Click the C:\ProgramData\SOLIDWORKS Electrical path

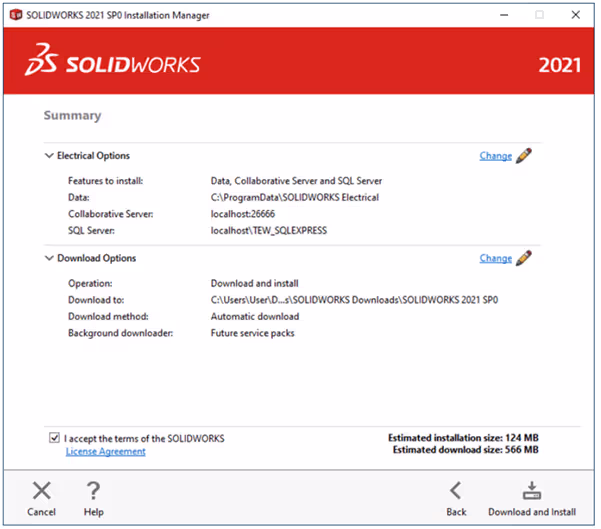click(295, 197)
